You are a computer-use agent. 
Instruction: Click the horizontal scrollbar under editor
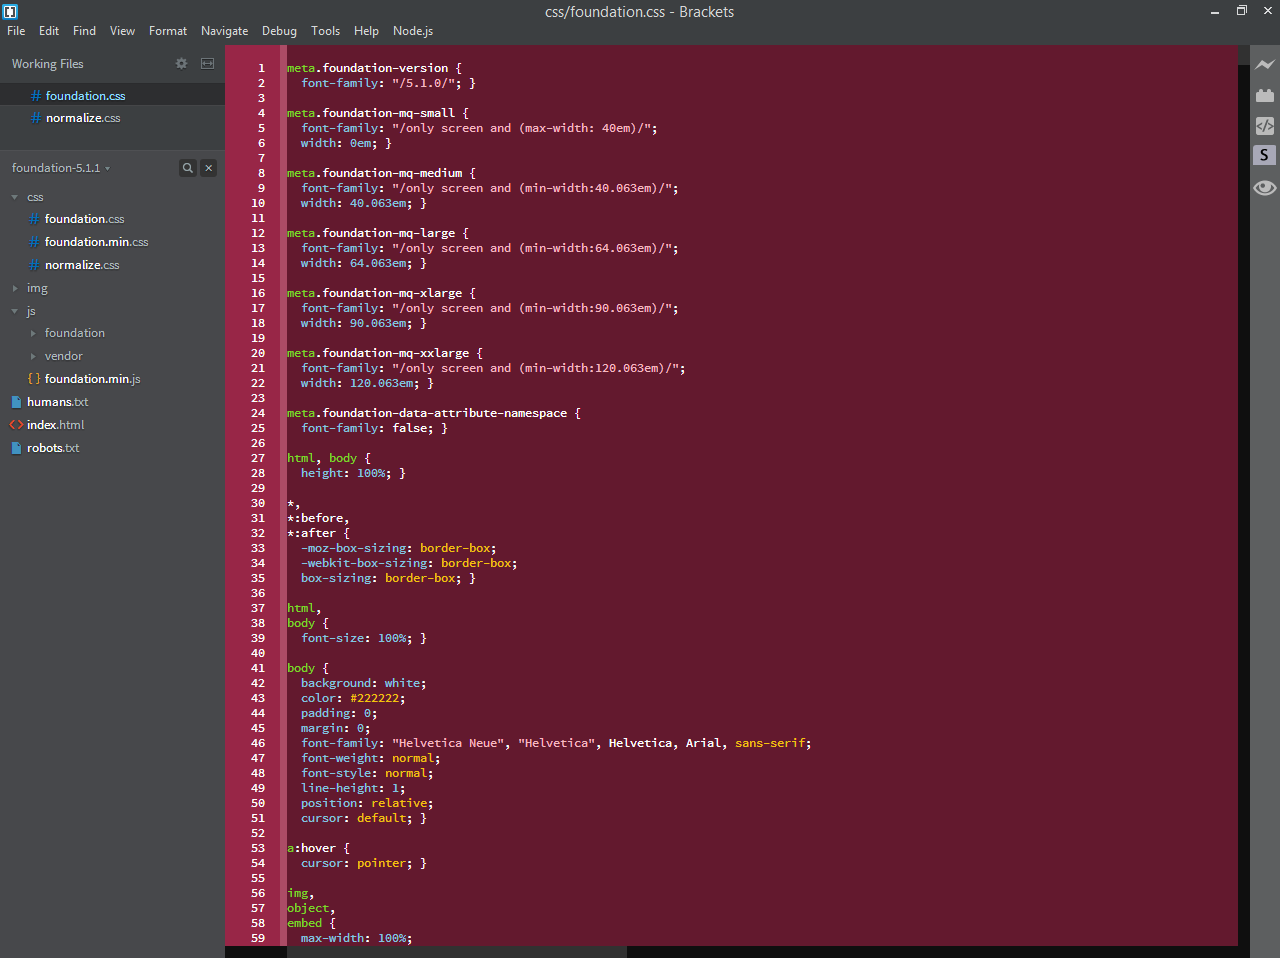coord(457,952)
